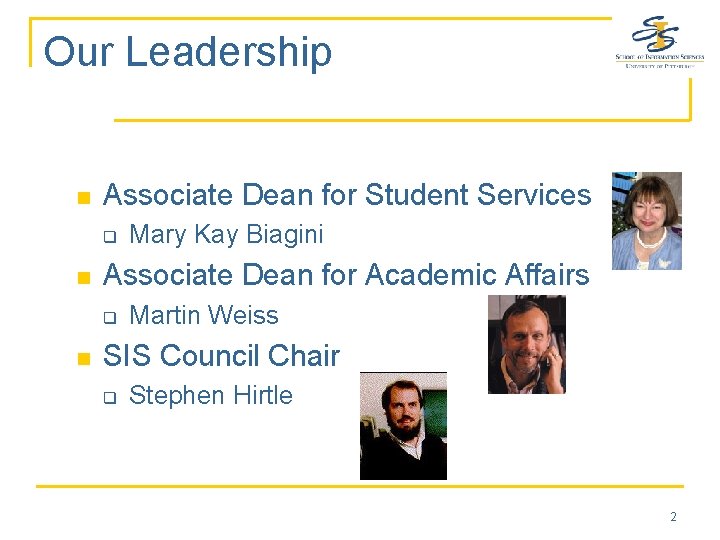Select the photo beside the Student Services heading
Screen dimensions: 720x540
[x=646, y=220]
